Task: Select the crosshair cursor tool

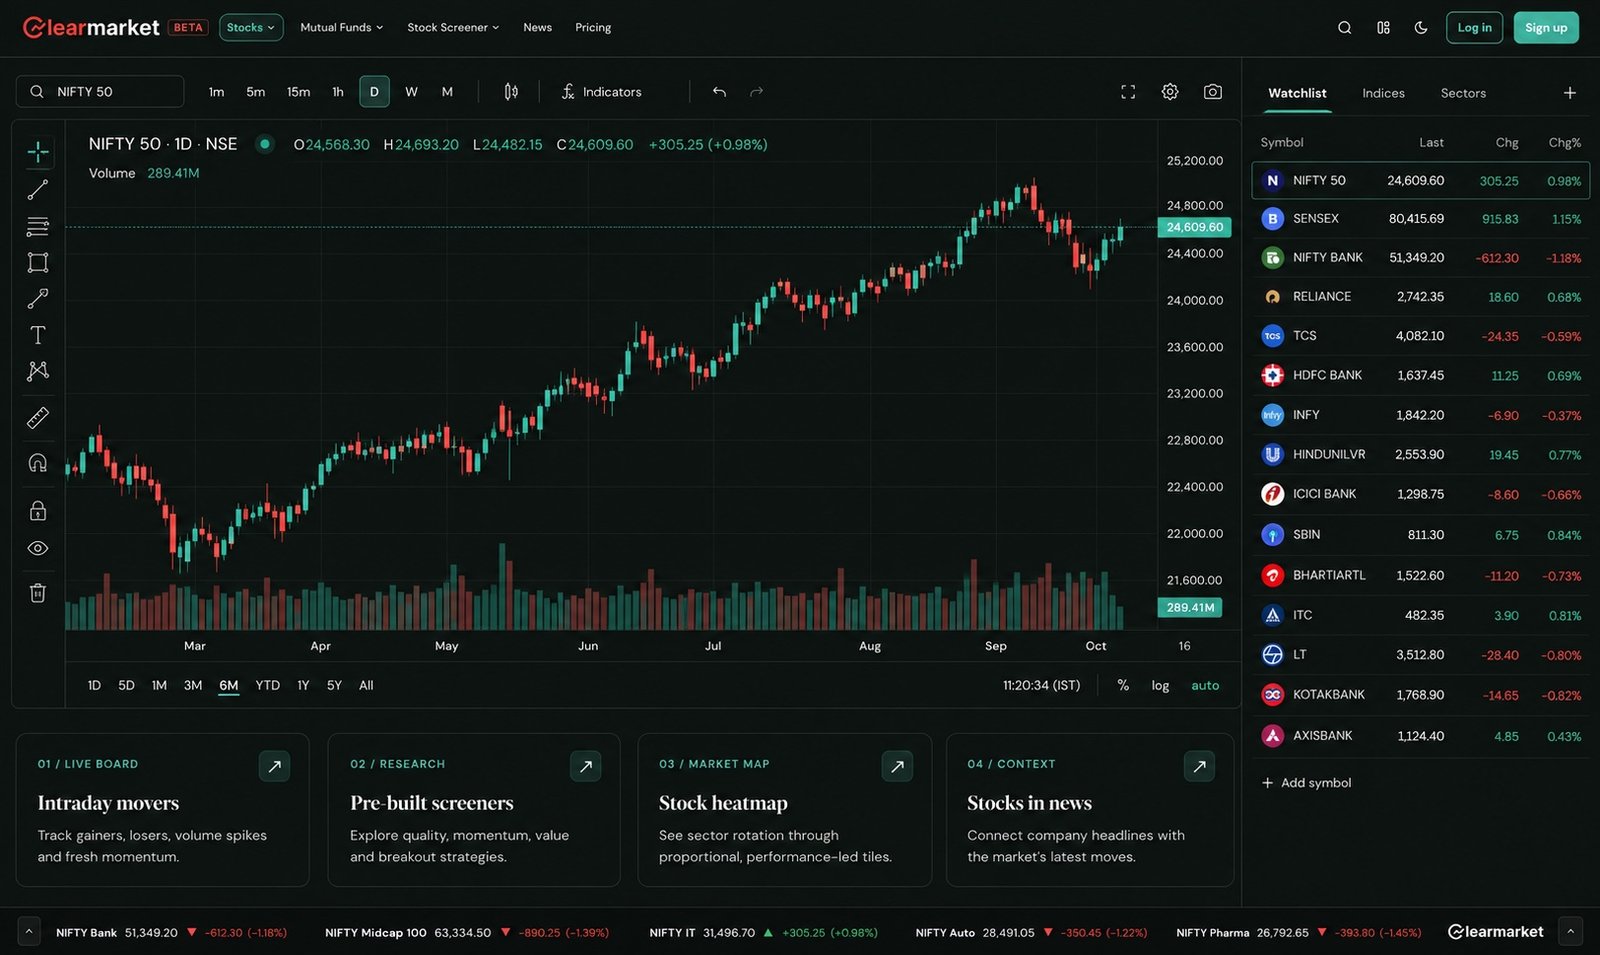Action: pyautogui.click(x=38, y=152)
